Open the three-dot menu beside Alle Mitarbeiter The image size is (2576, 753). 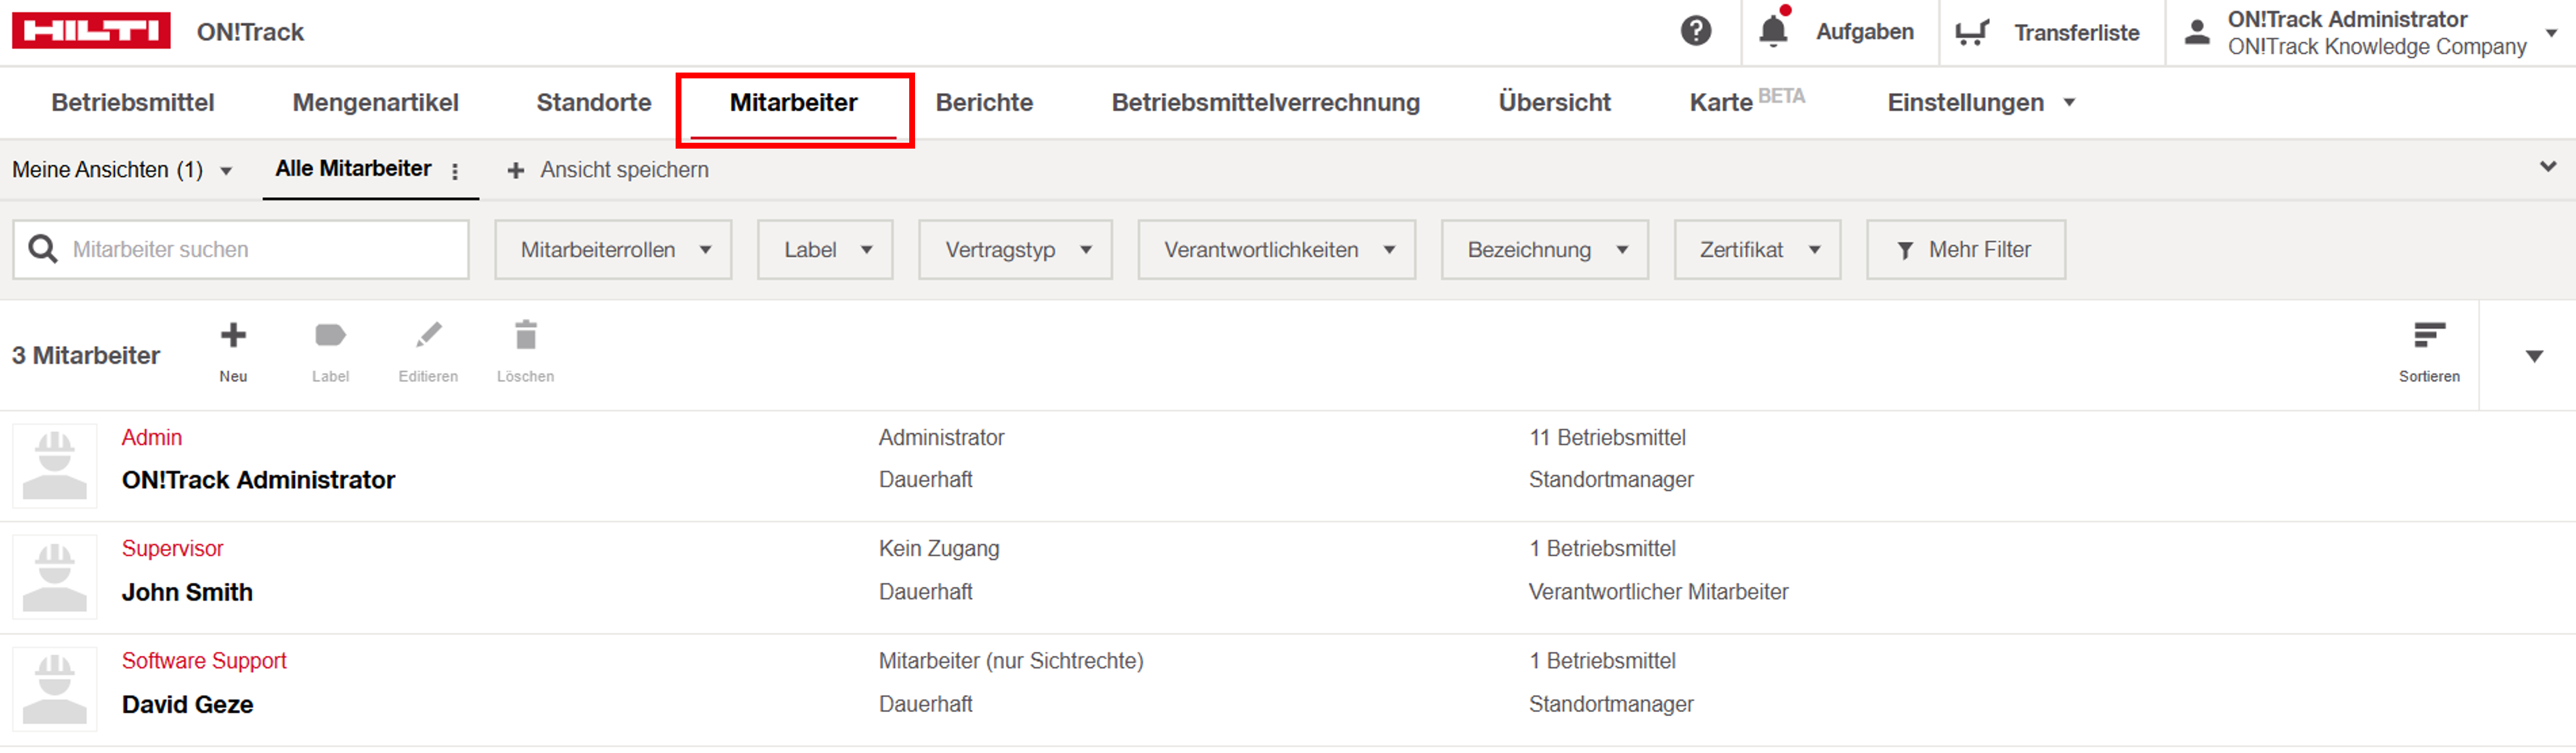(x=455, y=171)
